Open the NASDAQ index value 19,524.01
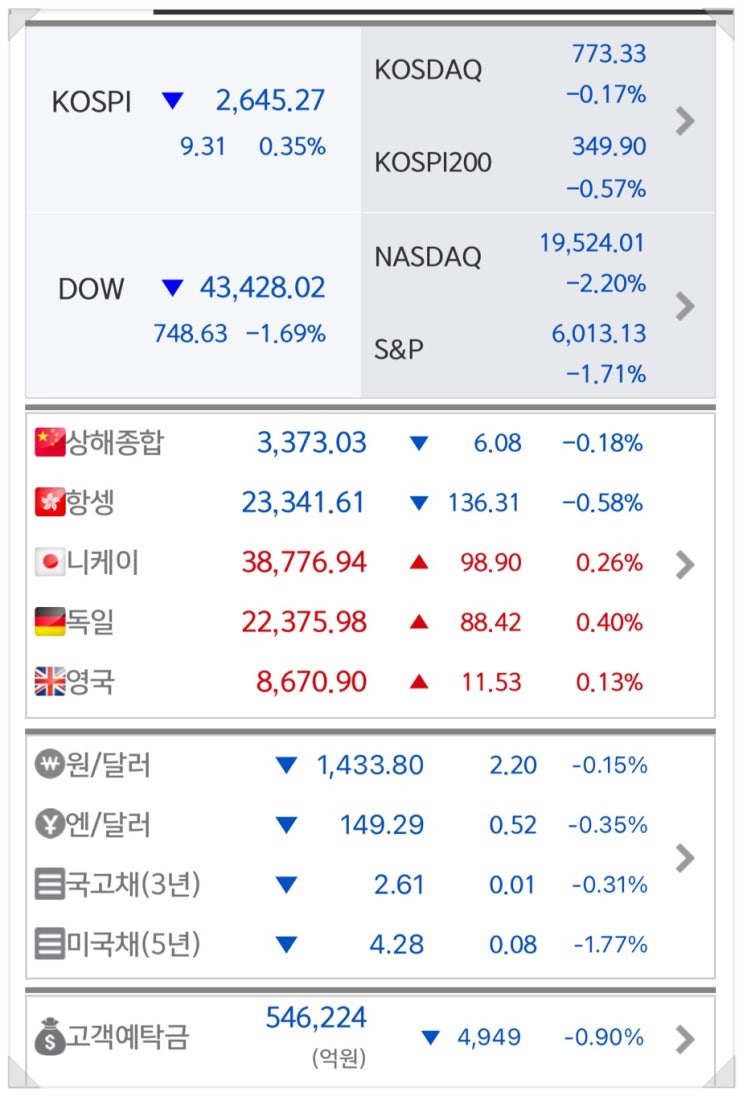 [x=592, y=242]
